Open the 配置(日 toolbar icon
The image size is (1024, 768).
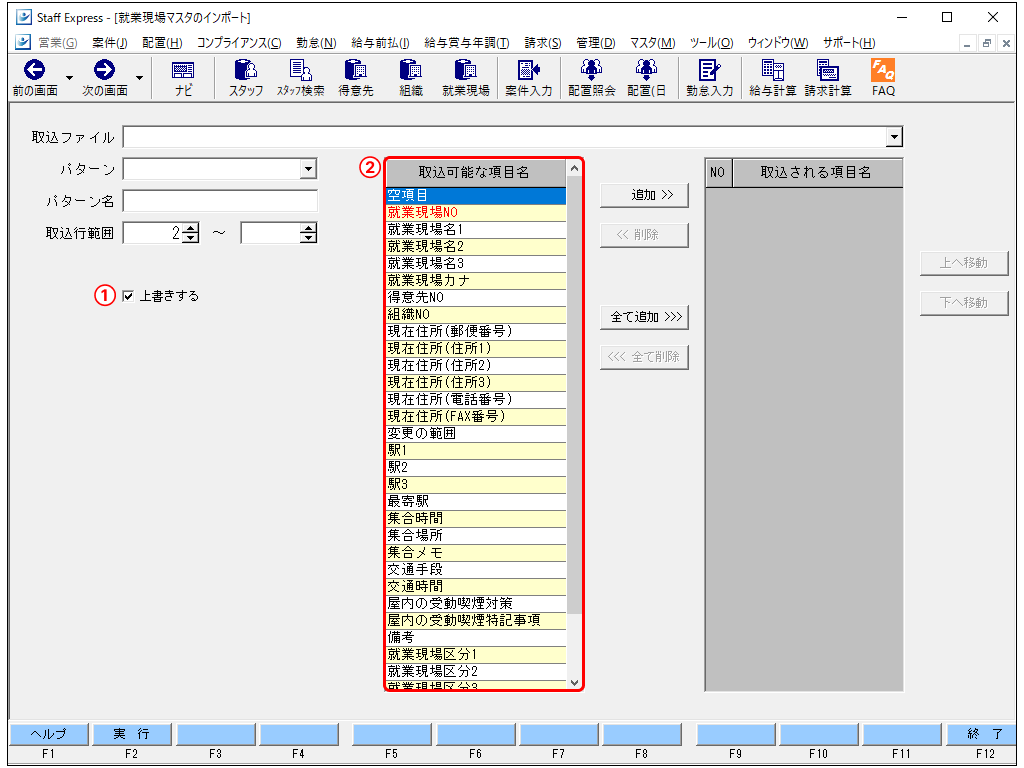[646, 71]
